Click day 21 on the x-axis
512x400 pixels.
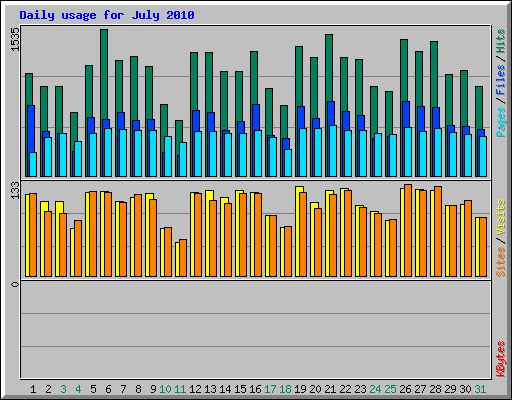pyautogui.click(x=330, y=389)
